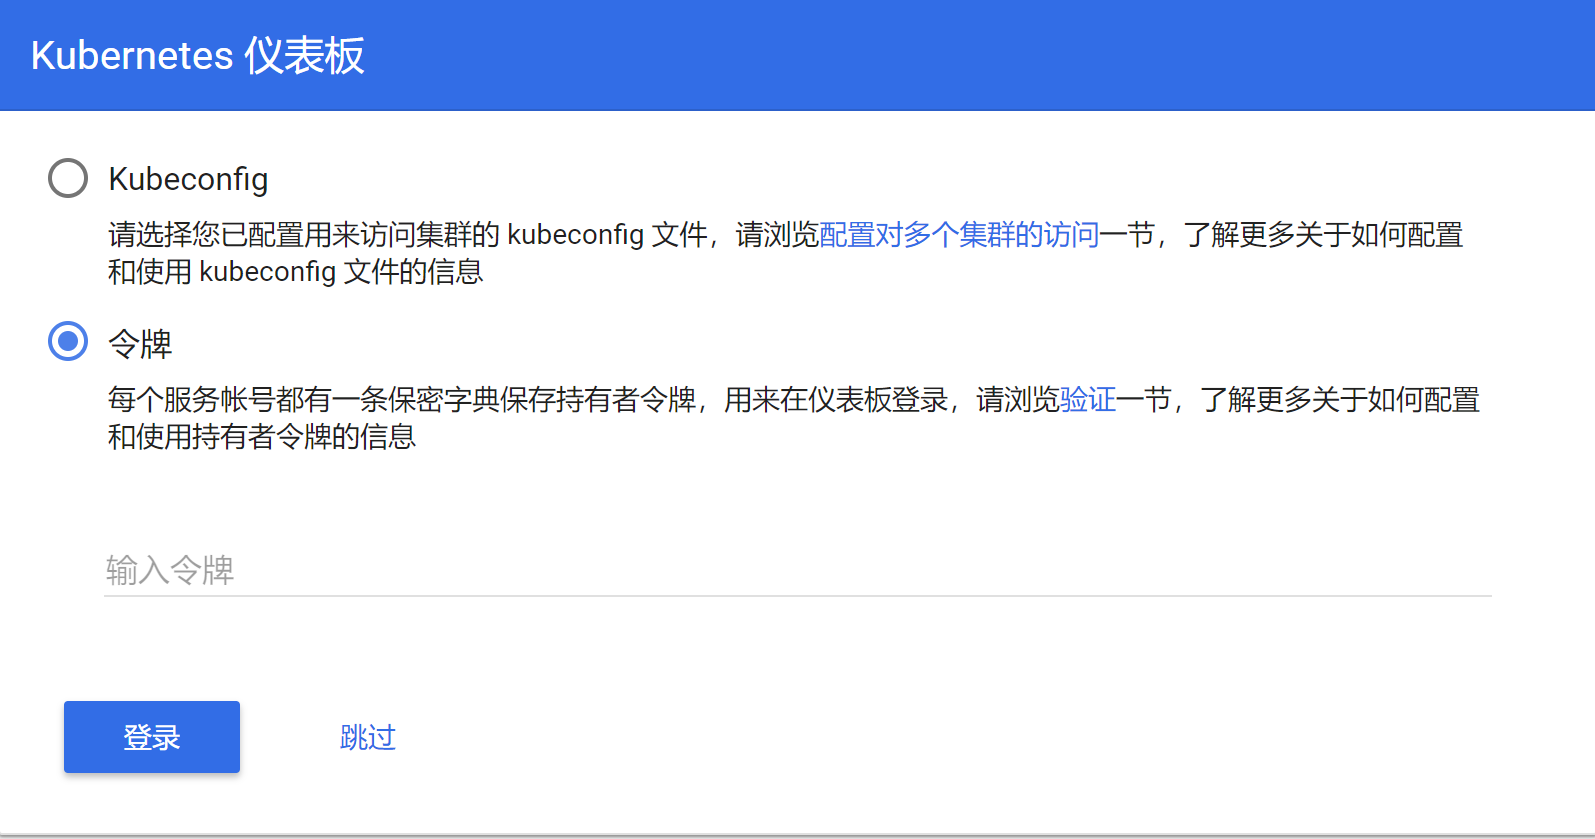
Task: Open the 配置对多个集群的访问 link
Action: click(959, 235)
